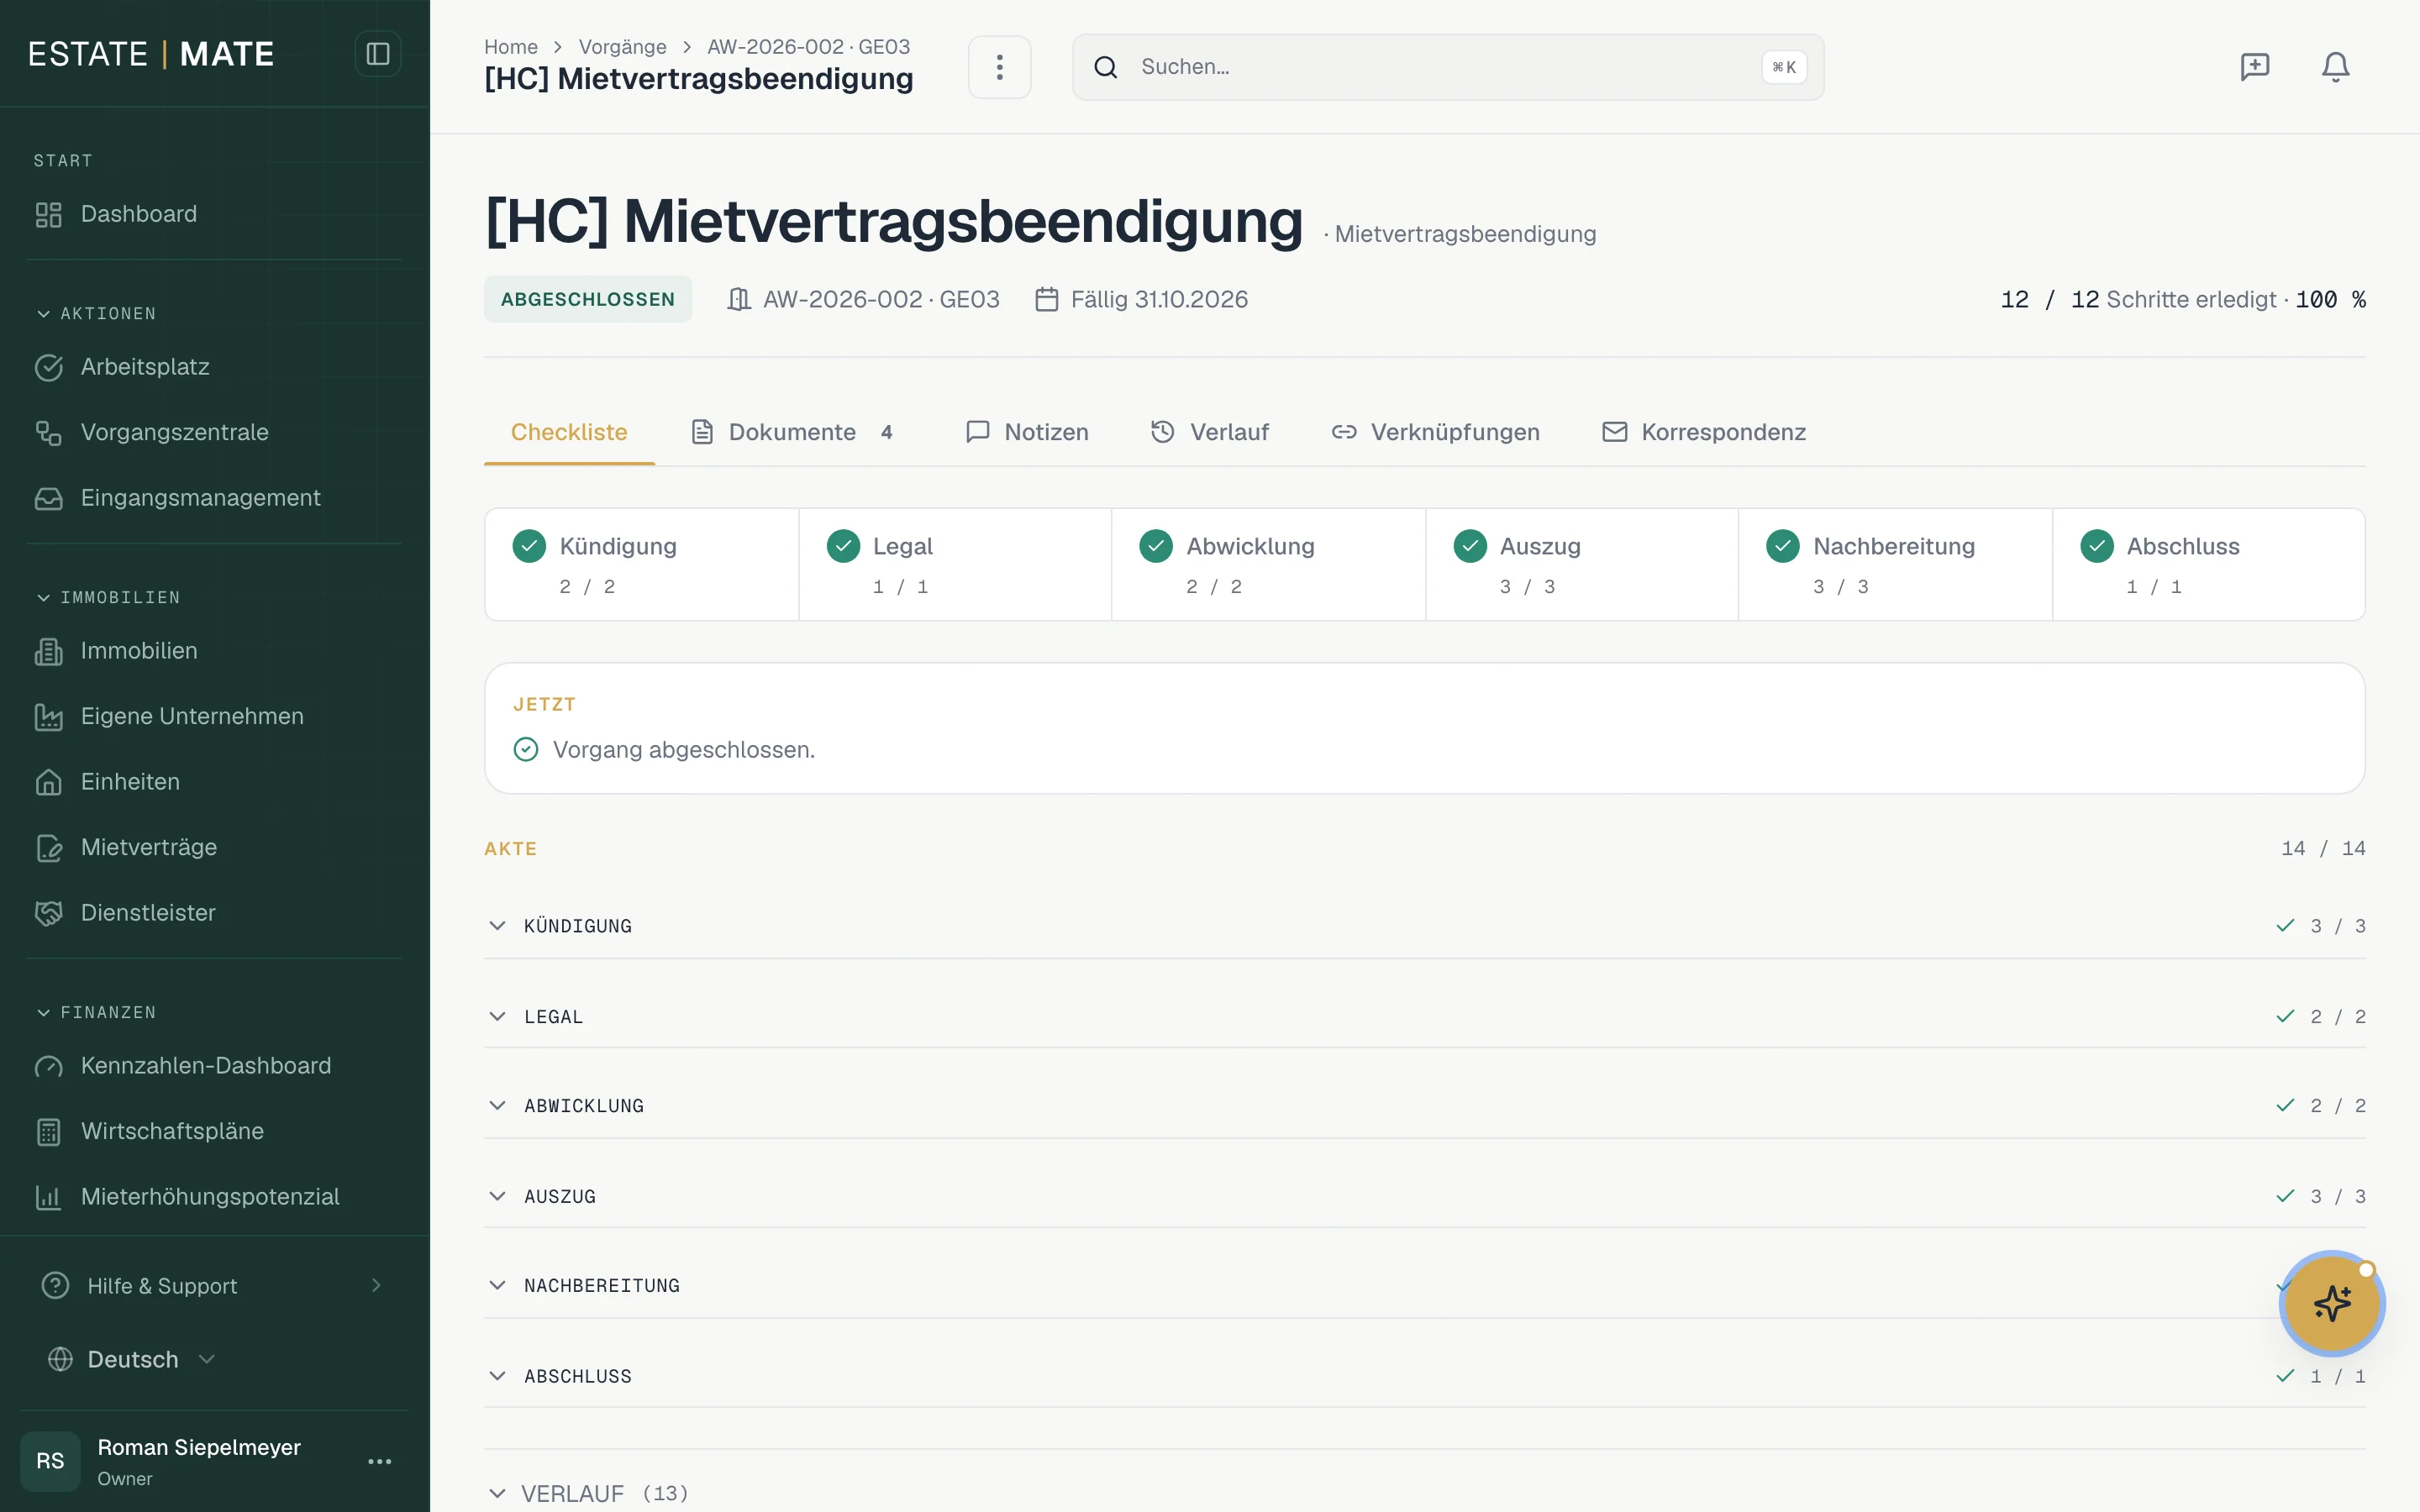Screen dimensions: 2420x1512
Task: Open the Verlauf tab
Action: (x=1209, y=433)
